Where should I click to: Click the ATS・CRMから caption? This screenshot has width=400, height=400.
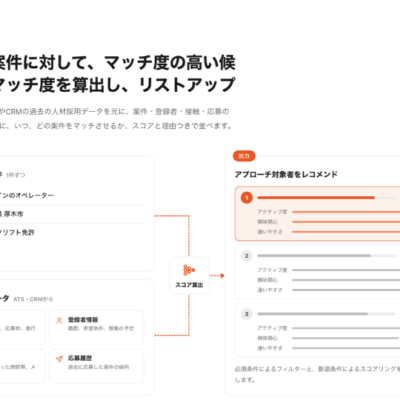[33, 299]
